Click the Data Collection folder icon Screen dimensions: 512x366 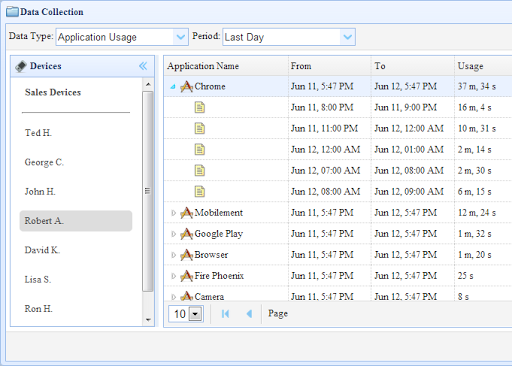[12, 12]
